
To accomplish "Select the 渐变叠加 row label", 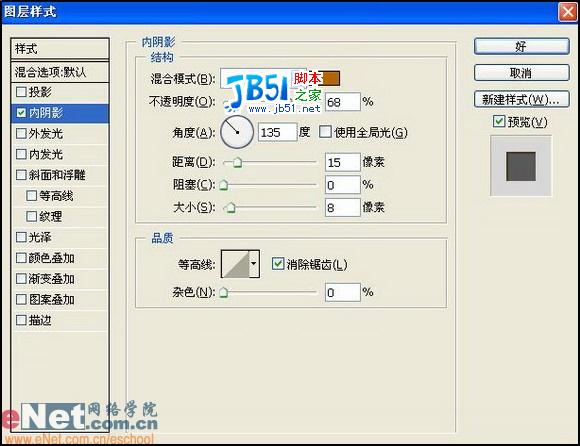I will point(51,278).
